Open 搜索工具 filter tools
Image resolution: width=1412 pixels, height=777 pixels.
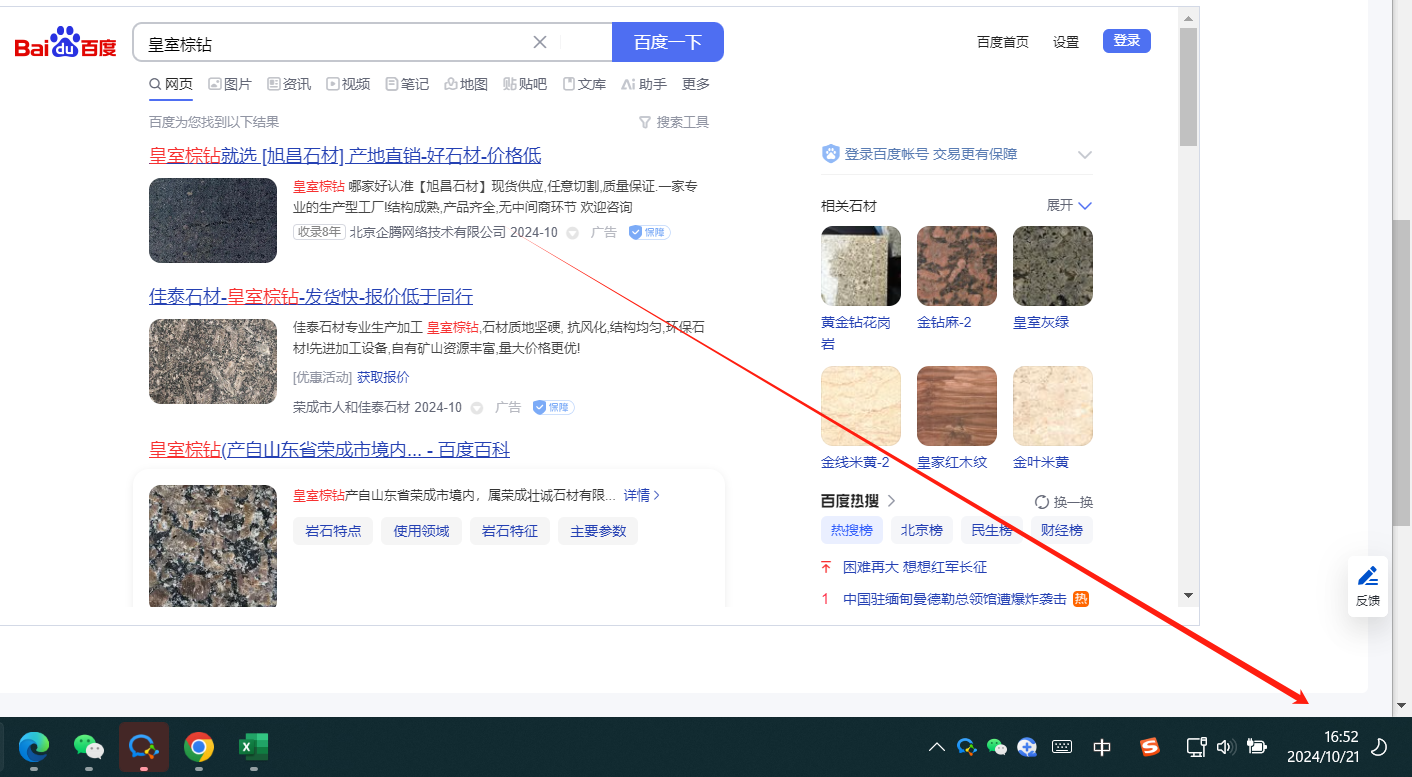click(x=674, y=122)
